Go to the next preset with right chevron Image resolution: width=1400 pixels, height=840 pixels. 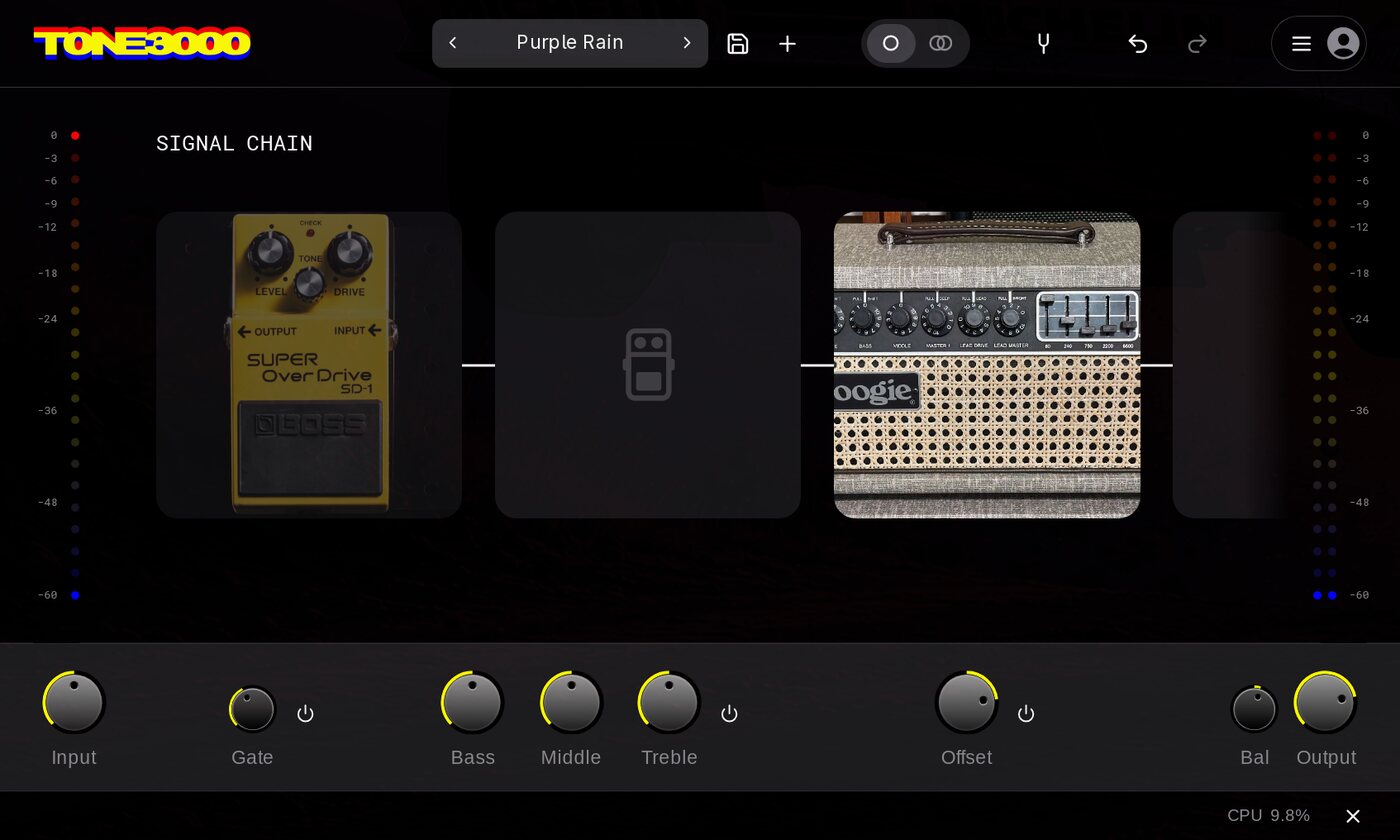[x=687, y=43]
